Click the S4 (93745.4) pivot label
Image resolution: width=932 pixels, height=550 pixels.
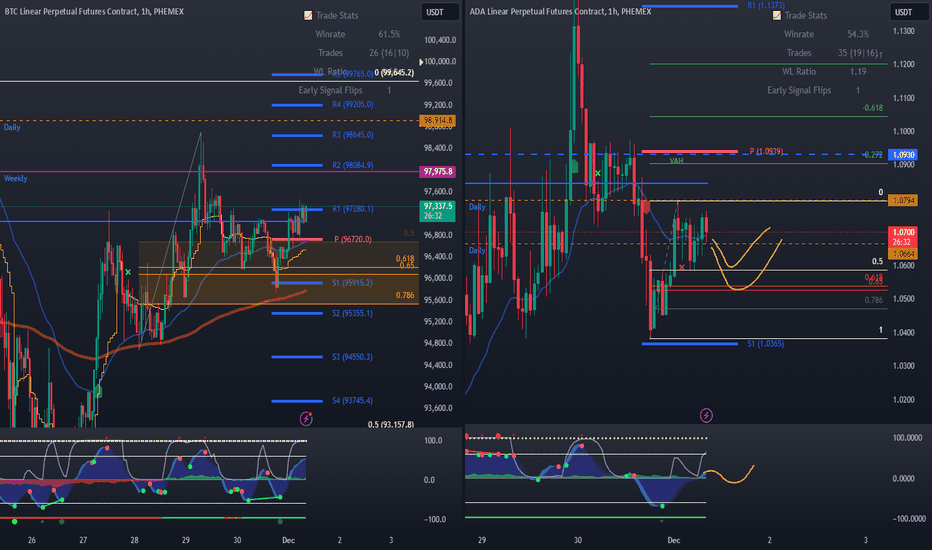tap(352, 401)
